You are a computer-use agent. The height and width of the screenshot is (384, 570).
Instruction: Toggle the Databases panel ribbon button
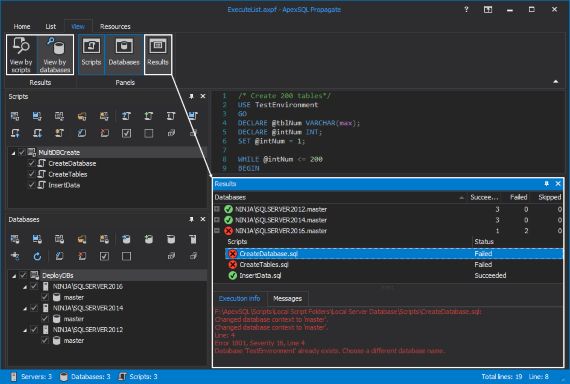click(124, 55)
